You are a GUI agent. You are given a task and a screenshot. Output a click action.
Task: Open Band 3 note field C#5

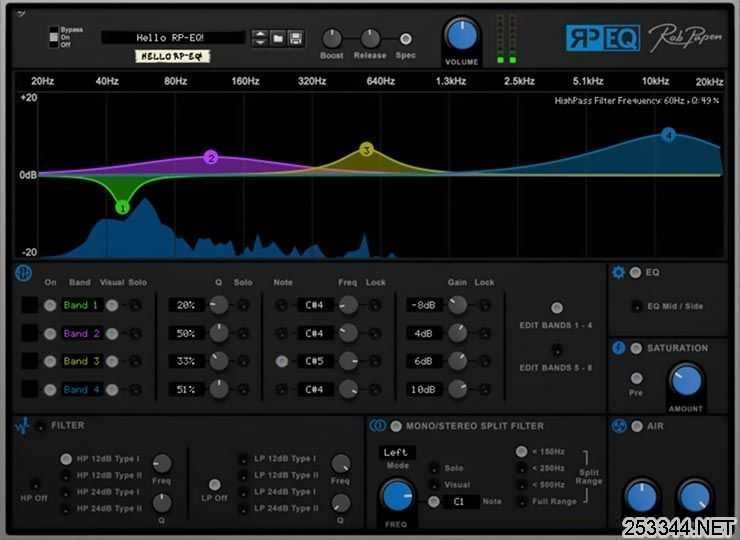[x=314, y=362]
